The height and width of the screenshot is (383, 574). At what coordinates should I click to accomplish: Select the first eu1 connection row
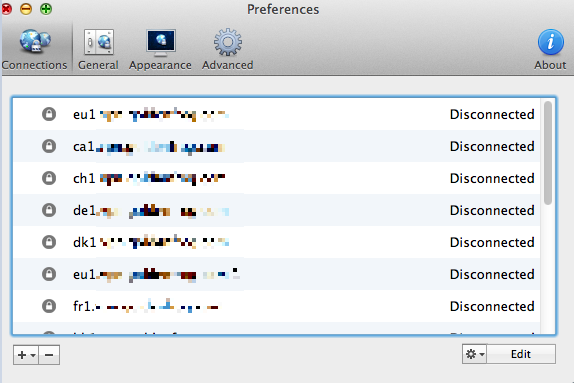tap(277, 114)
